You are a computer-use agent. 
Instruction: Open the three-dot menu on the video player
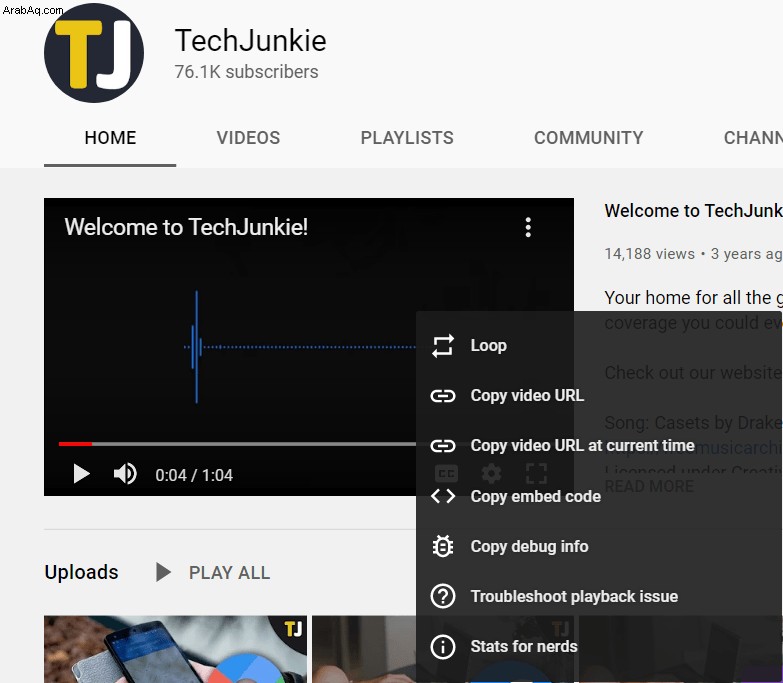coord(528,227)
